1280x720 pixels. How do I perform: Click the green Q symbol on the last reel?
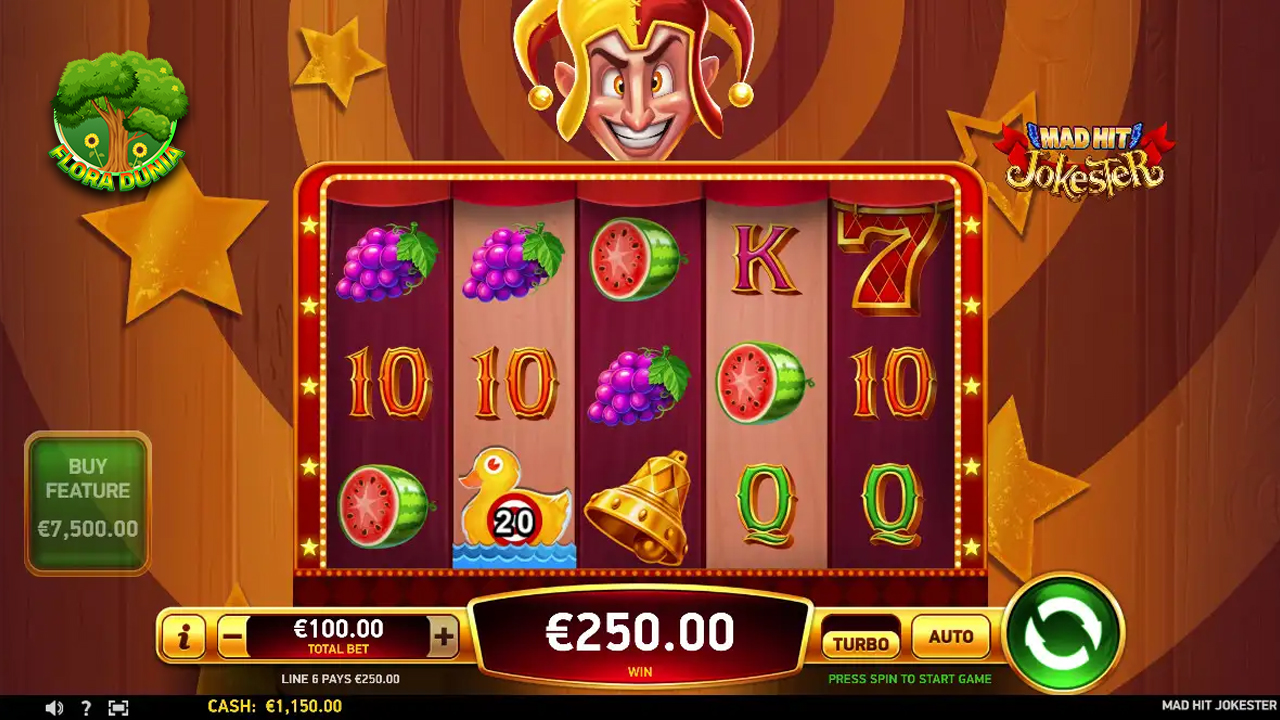(x=890, y=503)
